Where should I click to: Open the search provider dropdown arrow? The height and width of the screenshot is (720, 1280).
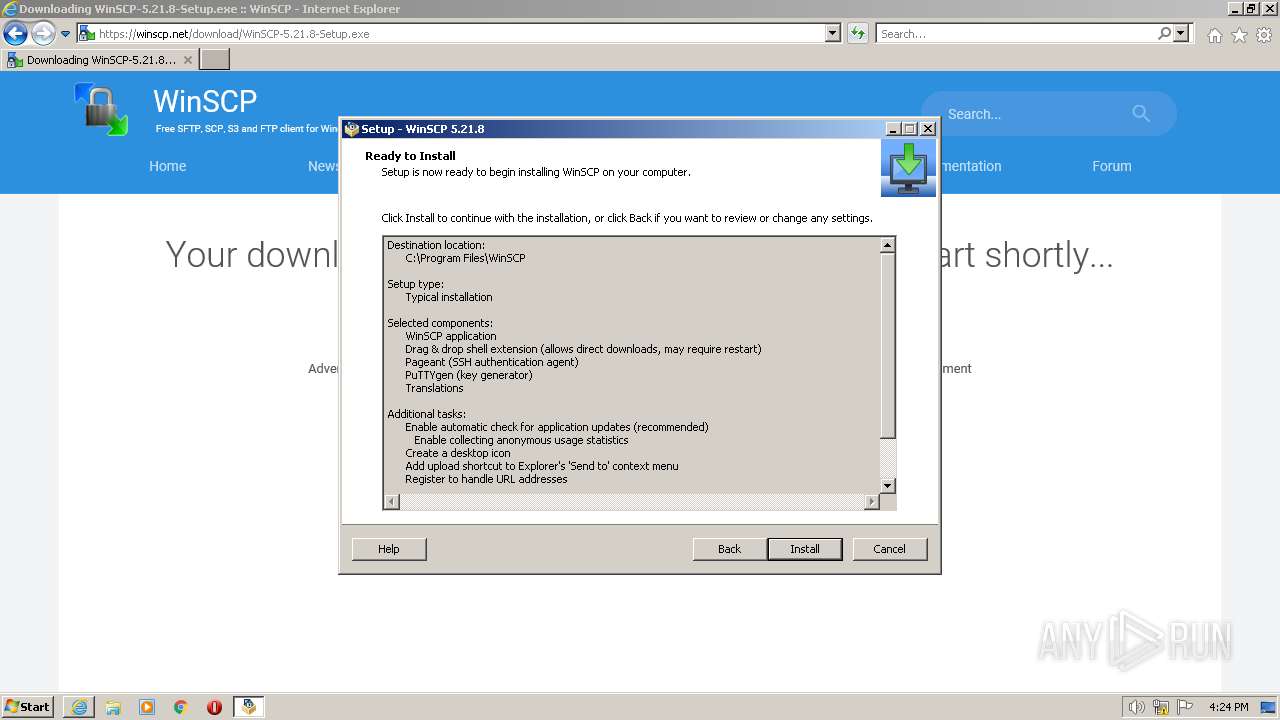pos(1182,34)
